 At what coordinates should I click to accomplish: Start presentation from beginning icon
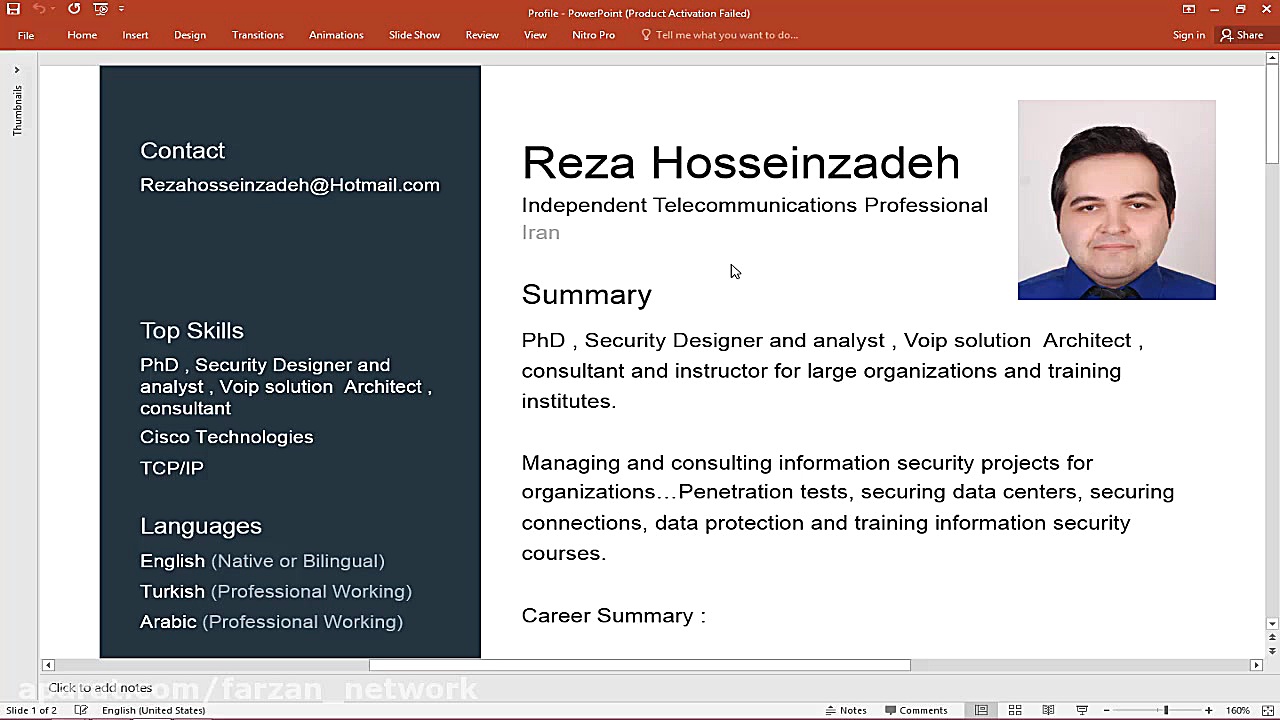pyautogui.click(x=101, y=9)
